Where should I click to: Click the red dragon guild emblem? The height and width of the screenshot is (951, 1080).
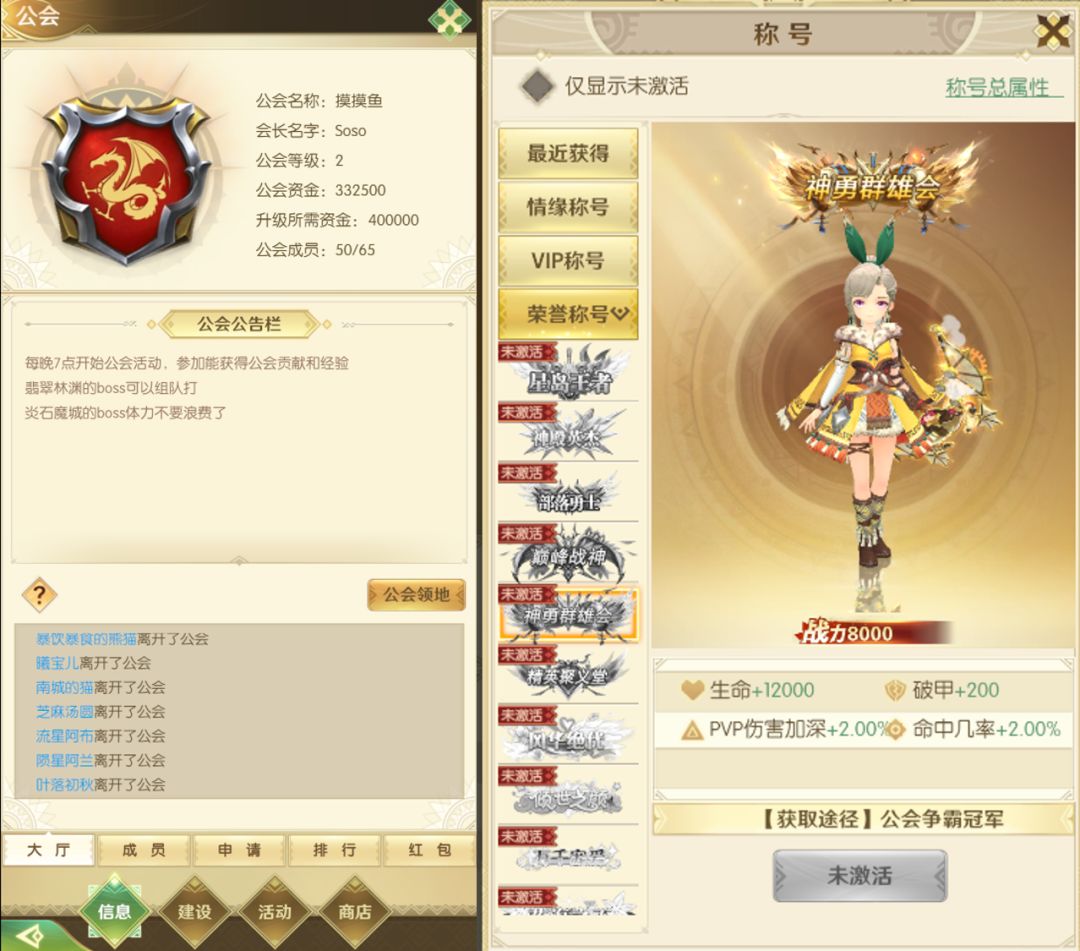pos(126,182)
